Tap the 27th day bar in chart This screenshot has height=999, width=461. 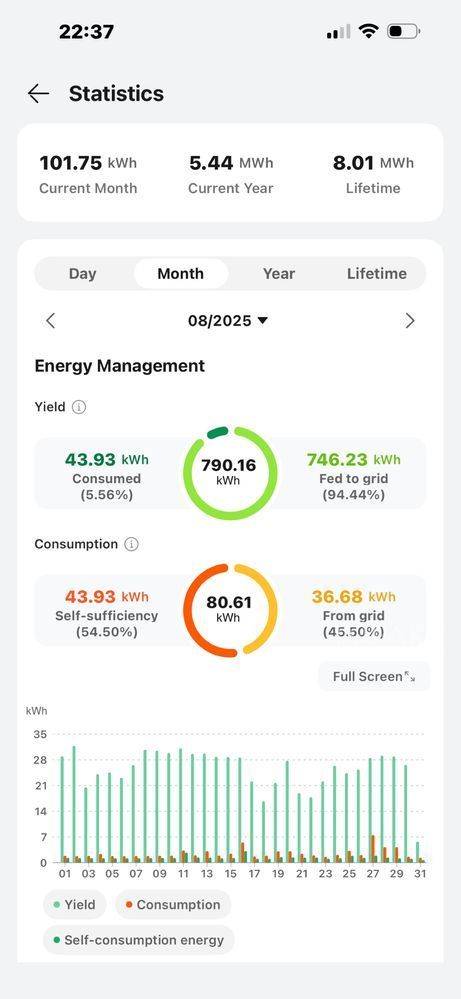pos(371,810)
